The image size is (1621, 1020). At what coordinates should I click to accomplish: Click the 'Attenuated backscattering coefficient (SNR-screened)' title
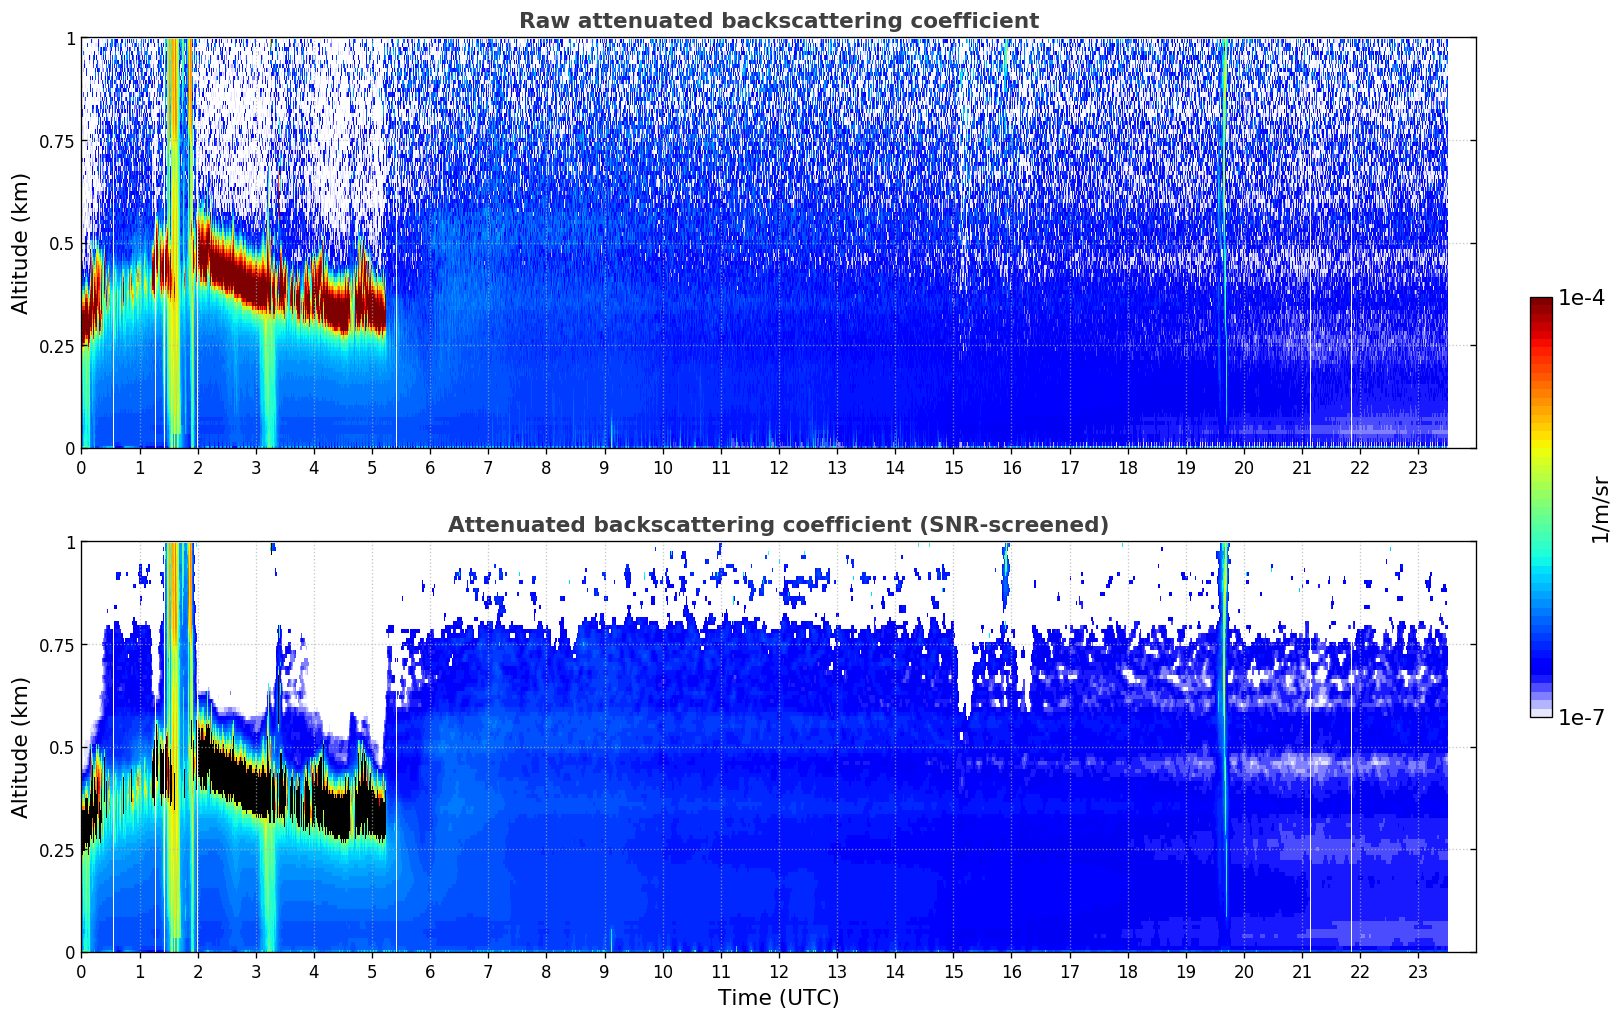[x=778, y=525]
